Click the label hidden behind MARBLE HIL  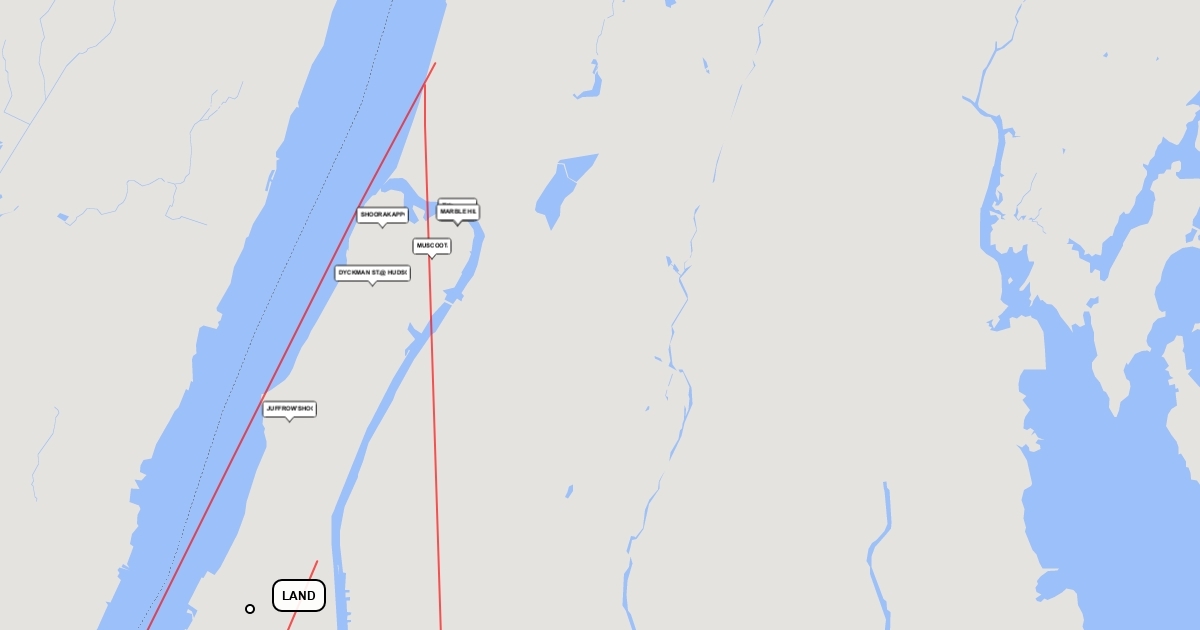coord(457,201)
